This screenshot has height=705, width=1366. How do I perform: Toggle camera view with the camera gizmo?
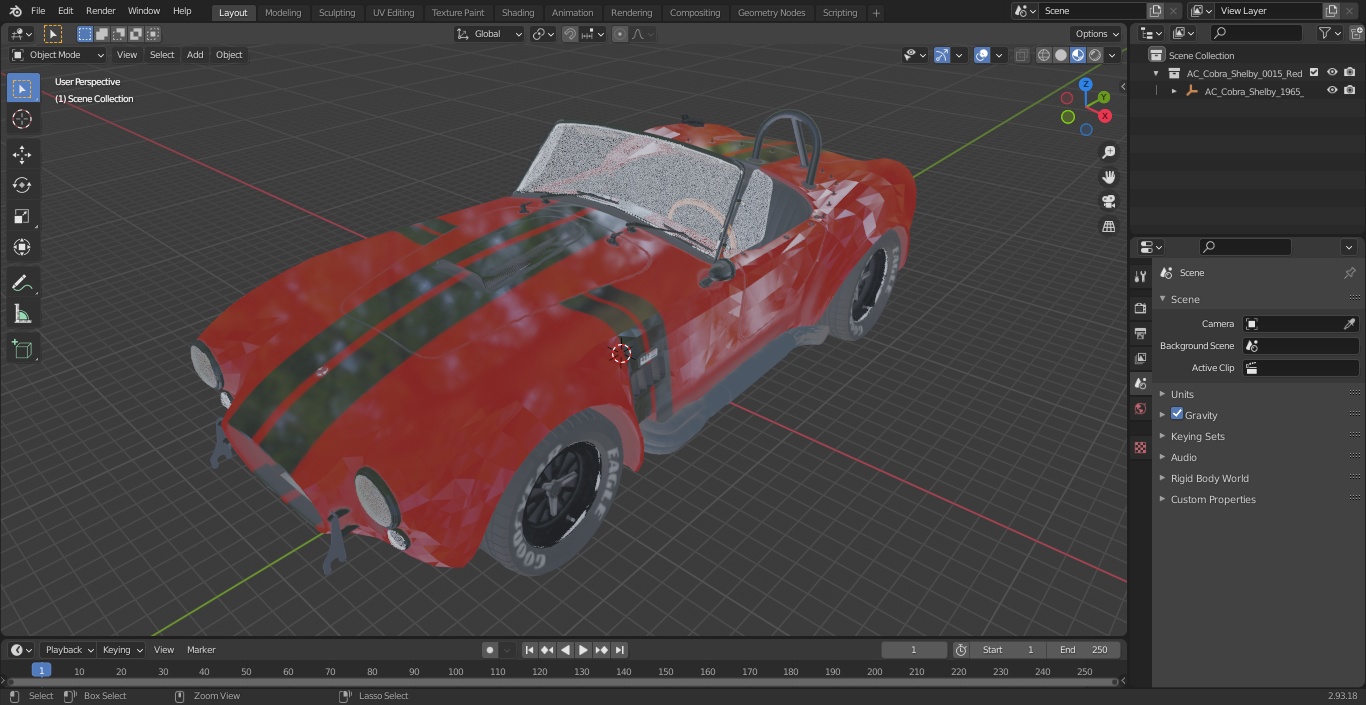pos(1108,201)
